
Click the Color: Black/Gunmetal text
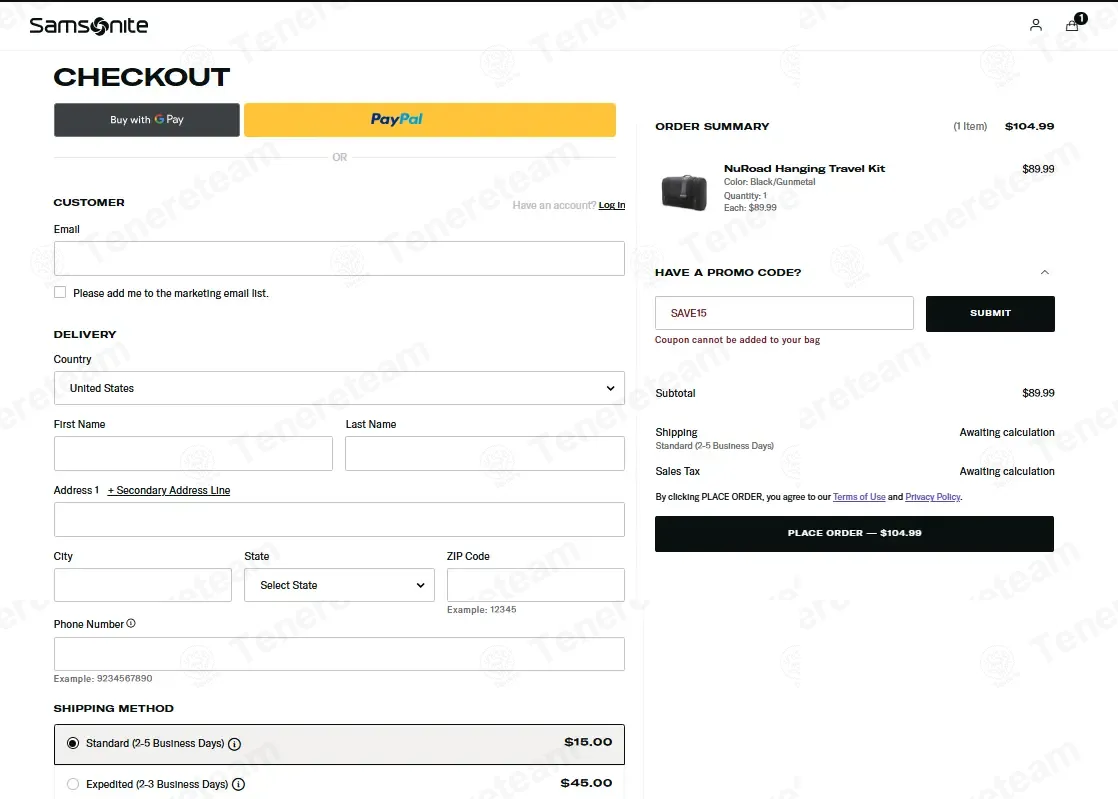(x=769, y=182)
